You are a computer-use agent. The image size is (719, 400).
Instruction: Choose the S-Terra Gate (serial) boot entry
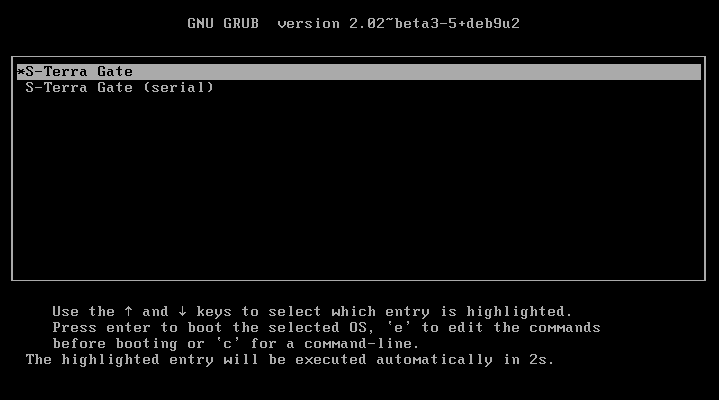(119, 87)
